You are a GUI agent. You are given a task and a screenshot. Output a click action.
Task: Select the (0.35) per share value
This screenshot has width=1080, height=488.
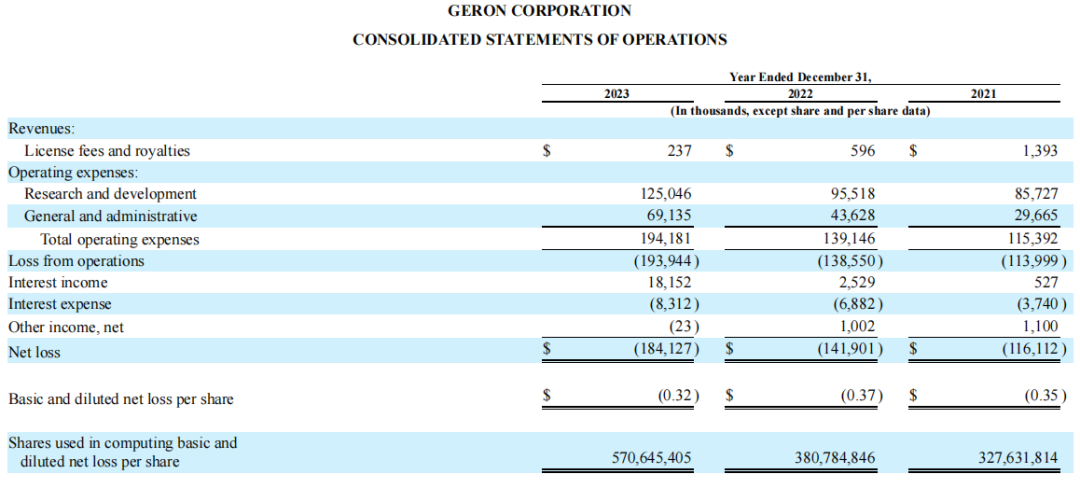[1045, 396]
